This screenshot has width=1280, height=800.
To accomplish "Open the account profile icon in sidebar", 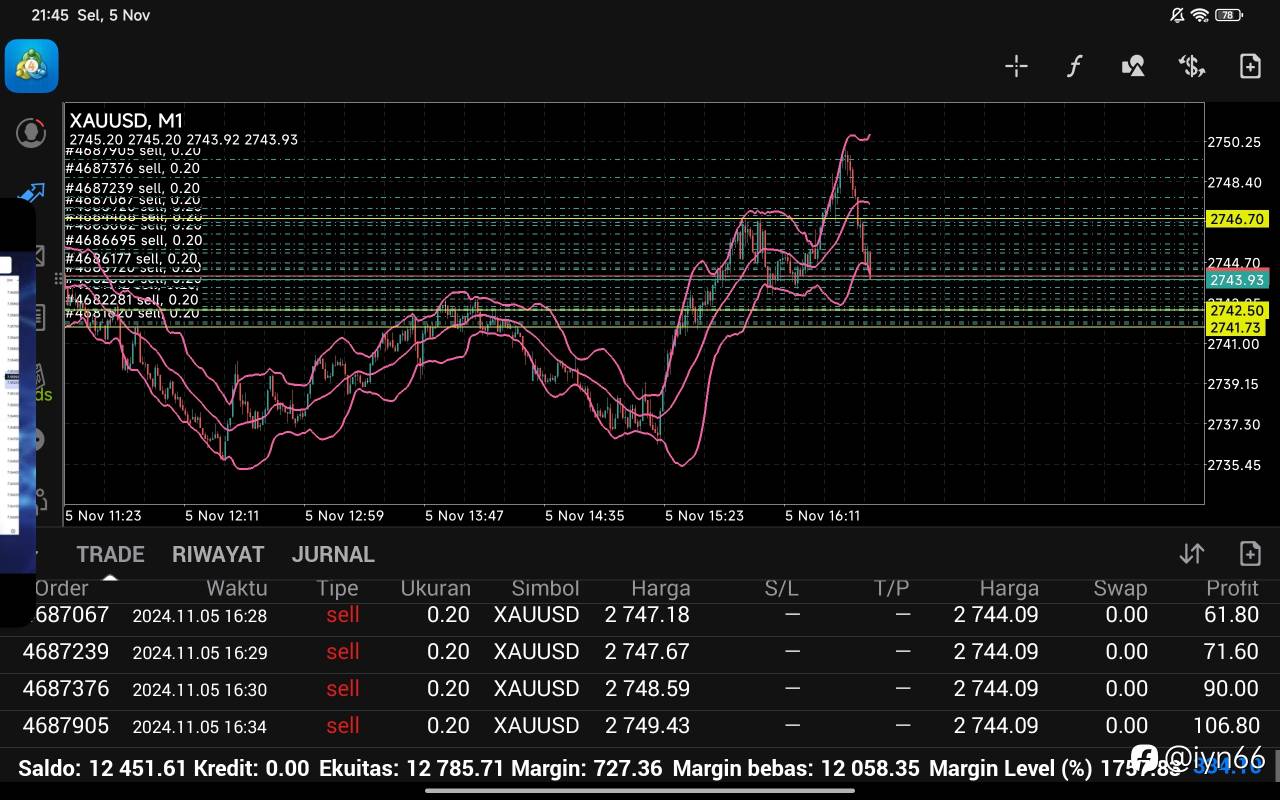I will [x=32, y=132].
